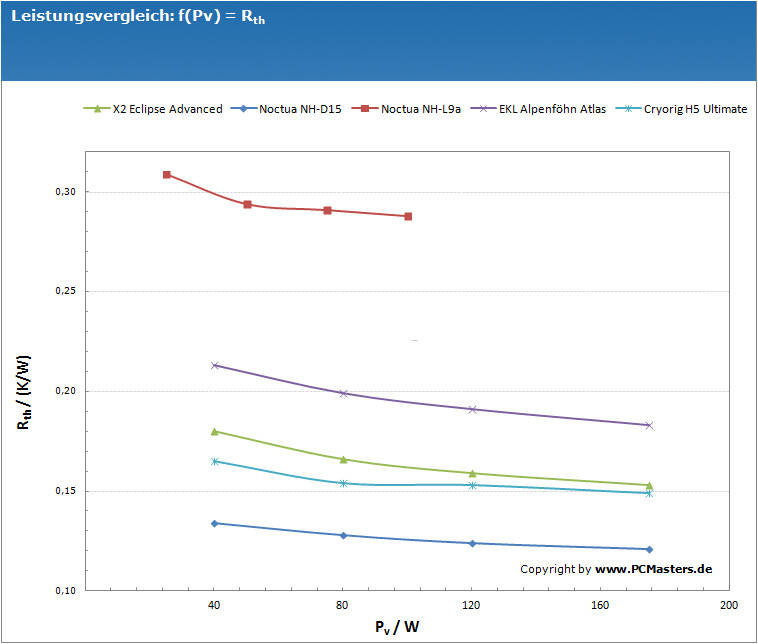Click the blue NH-D15 data point at 175 W
Viewport: 758px width, 644px height.
tap(649, 549)
